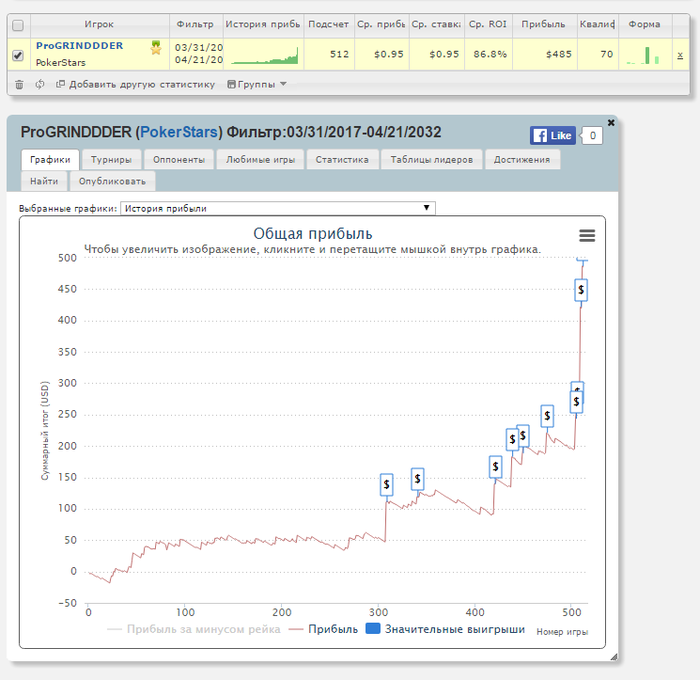The width and height of the screenshot is (700, 680).
Task: Toggle the Прибыль legend series
Action: (324, 629)
